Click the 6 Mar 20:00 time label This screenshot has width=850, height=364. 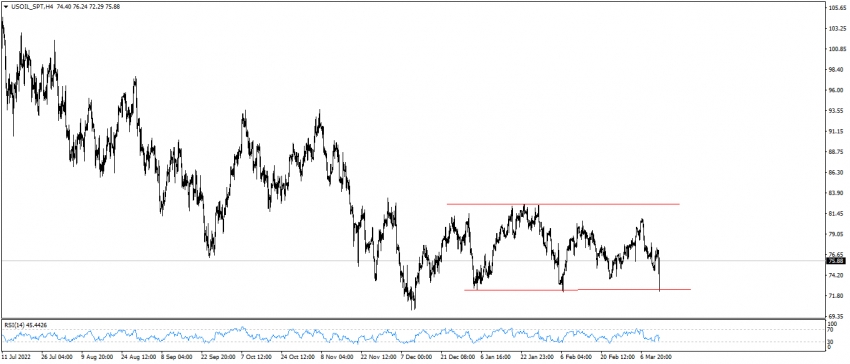[x=656, y=357]
